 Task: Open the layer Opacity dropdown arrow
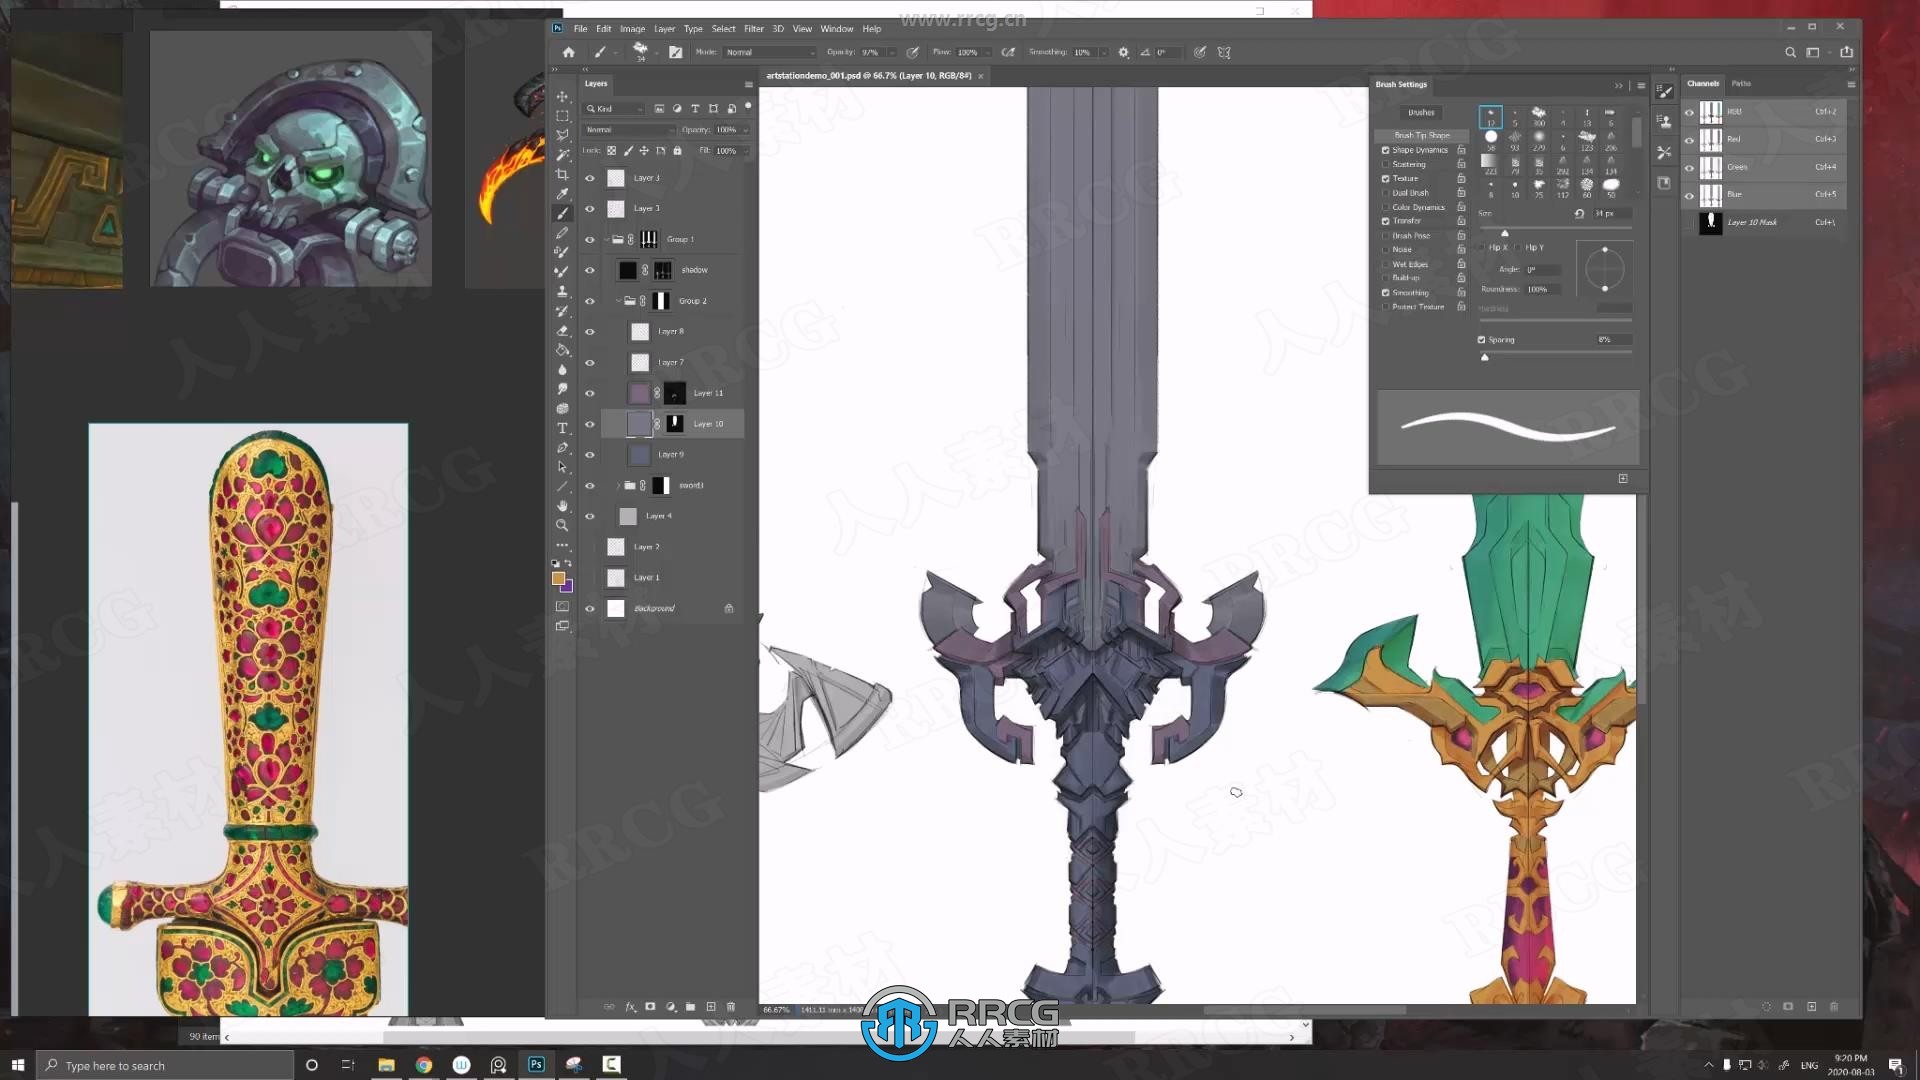point(746,130)
